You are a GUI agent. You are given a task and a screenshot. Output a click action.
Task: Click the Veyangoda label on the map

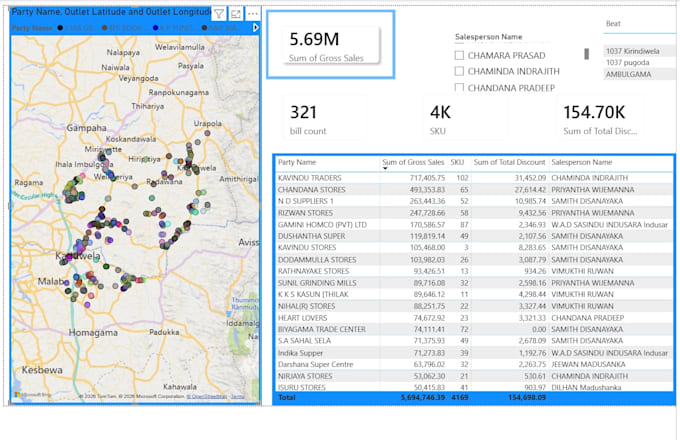[x=138, y=78]
